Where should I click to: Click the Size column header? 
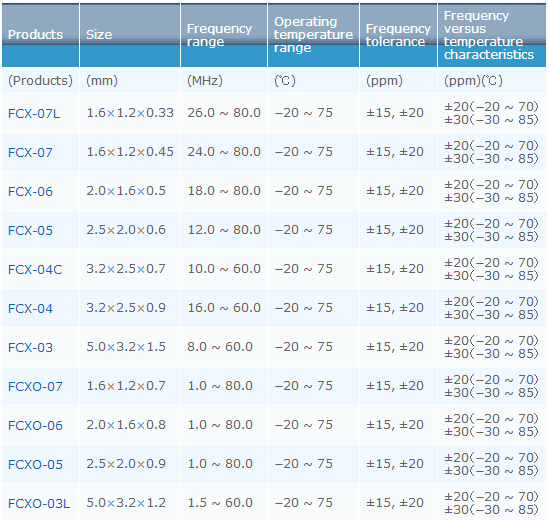[130, 35]
